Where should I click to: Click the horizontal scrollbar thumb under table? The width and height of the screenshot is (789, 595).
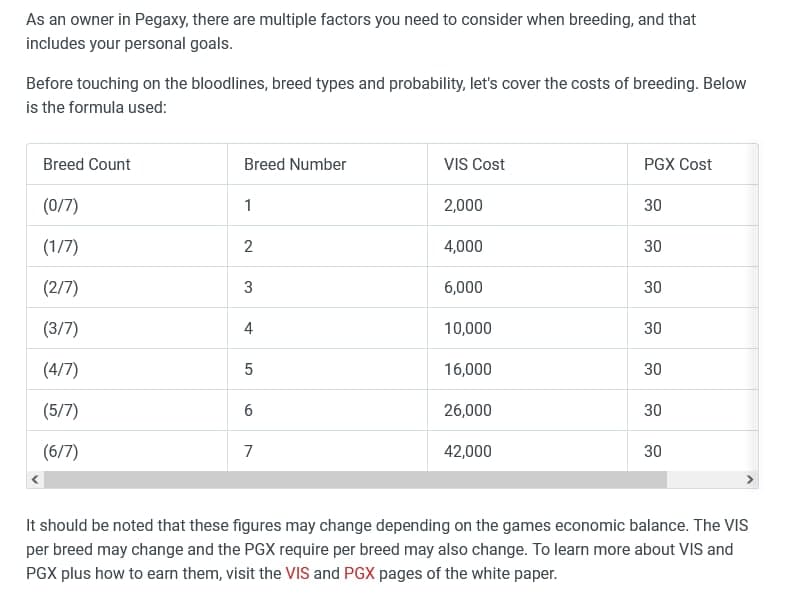[355, 480]
